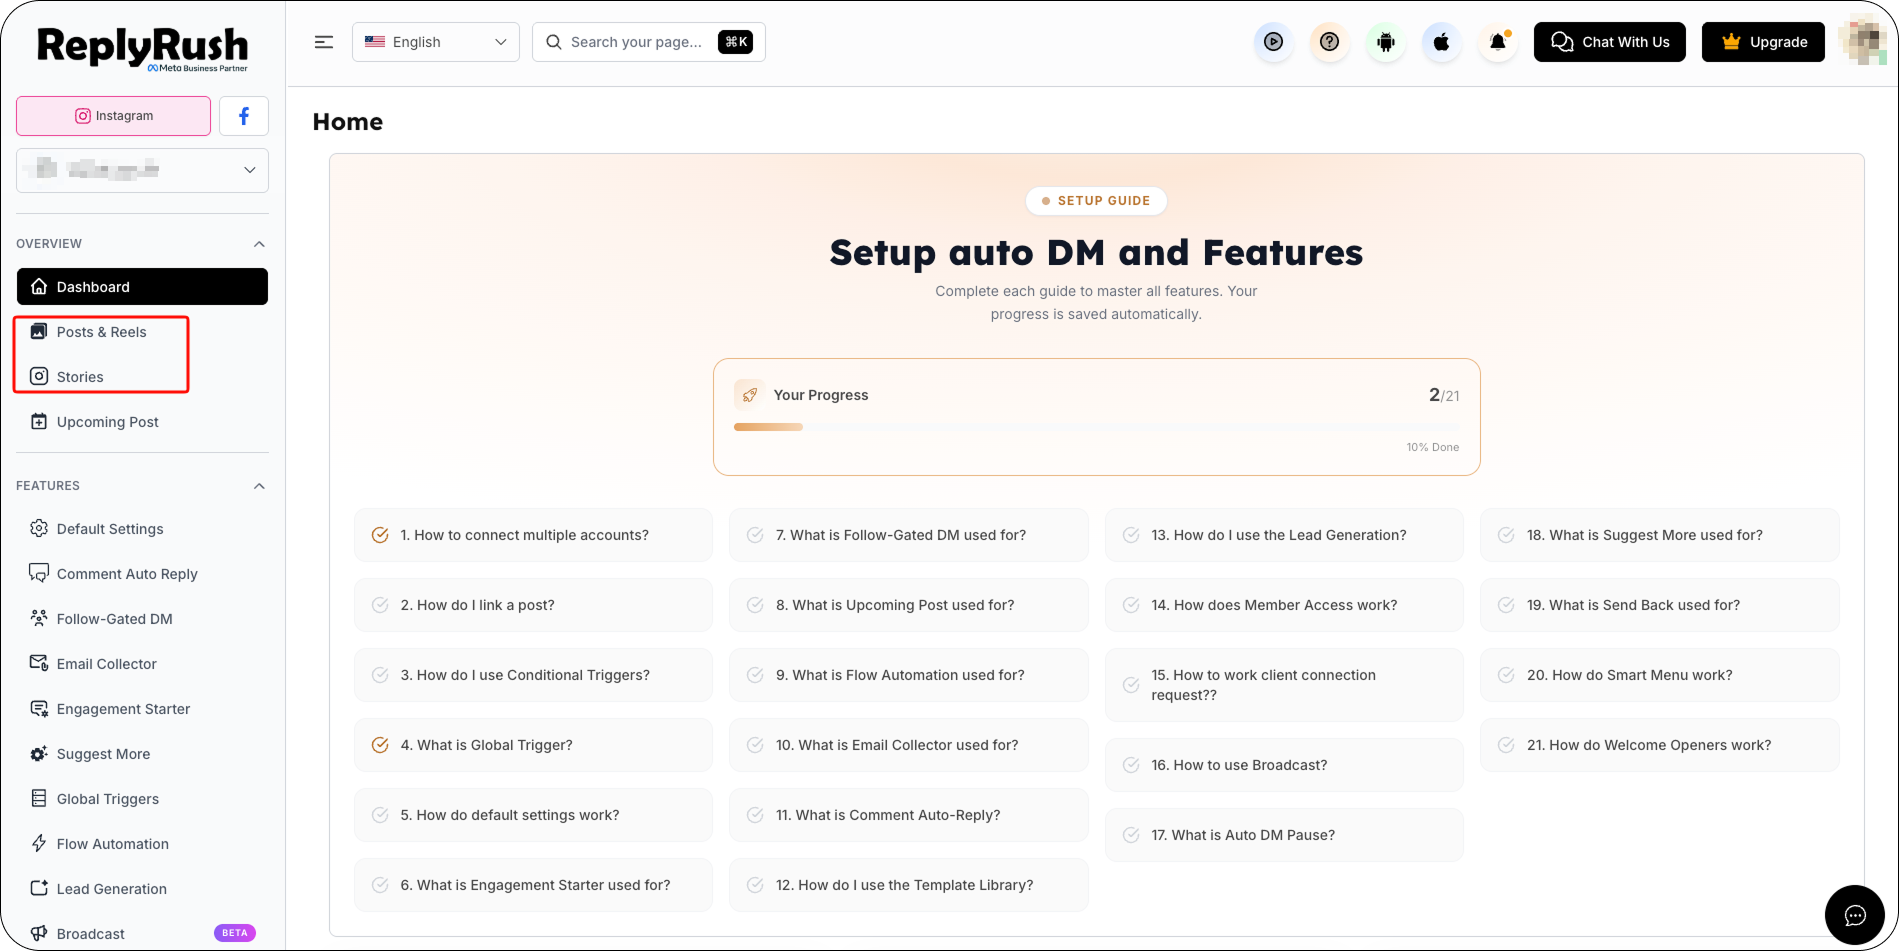The width and height of the screenshot is (1899, 951).
Task: Click the Follow-Gated DM icon
Action: [39, 618]
